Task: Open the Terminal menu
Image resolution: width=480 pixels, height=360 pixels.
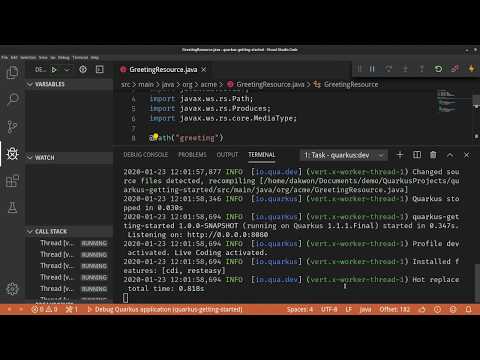Action: tap(80, 58)
